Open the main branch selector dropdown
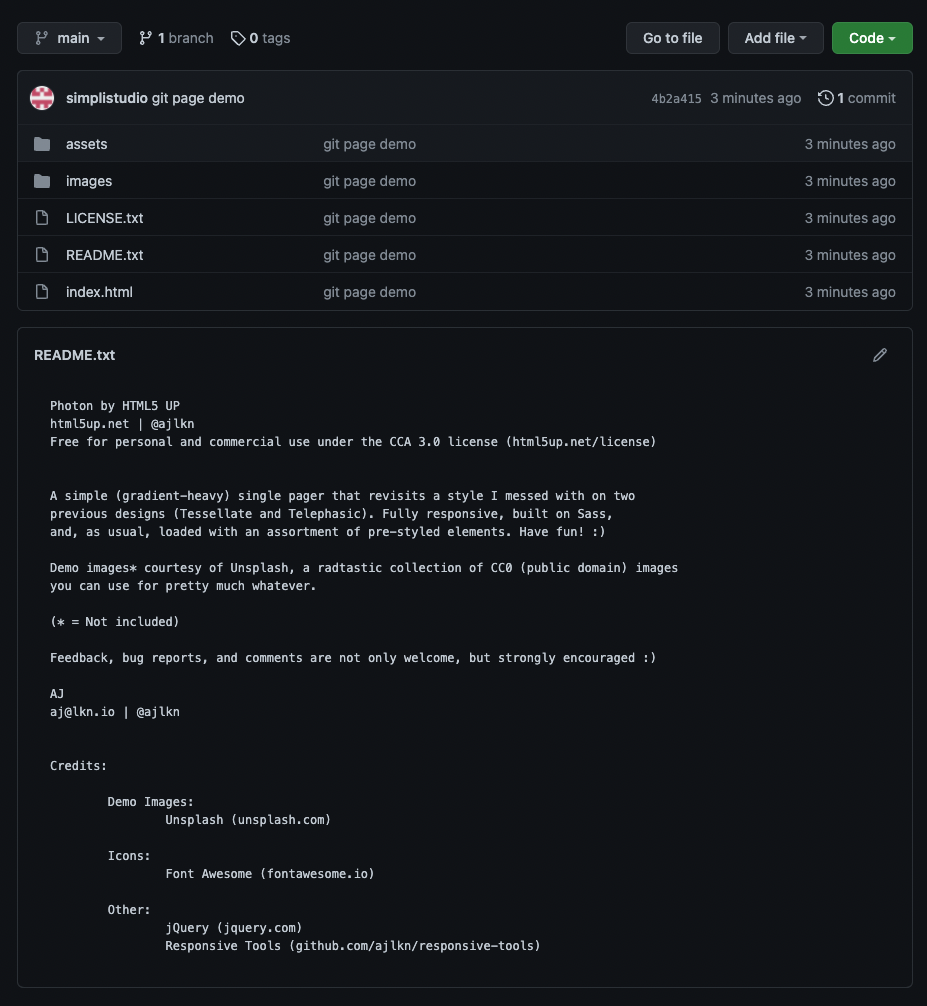The height and width of the screenshot is (1006, 927). click(x=69, y=38)
